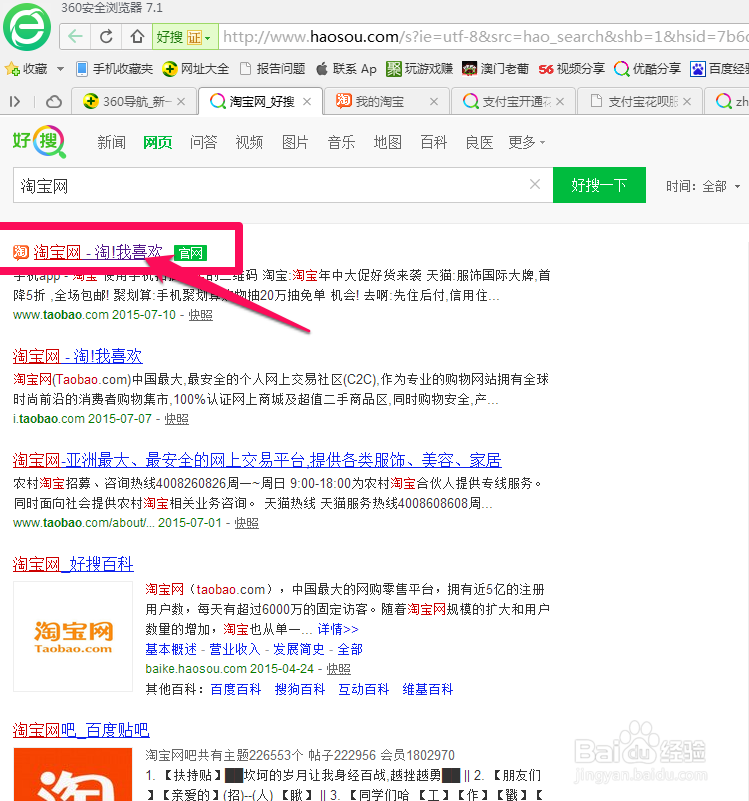Open 发展简史 baike section link

click(x=299, y=649)
